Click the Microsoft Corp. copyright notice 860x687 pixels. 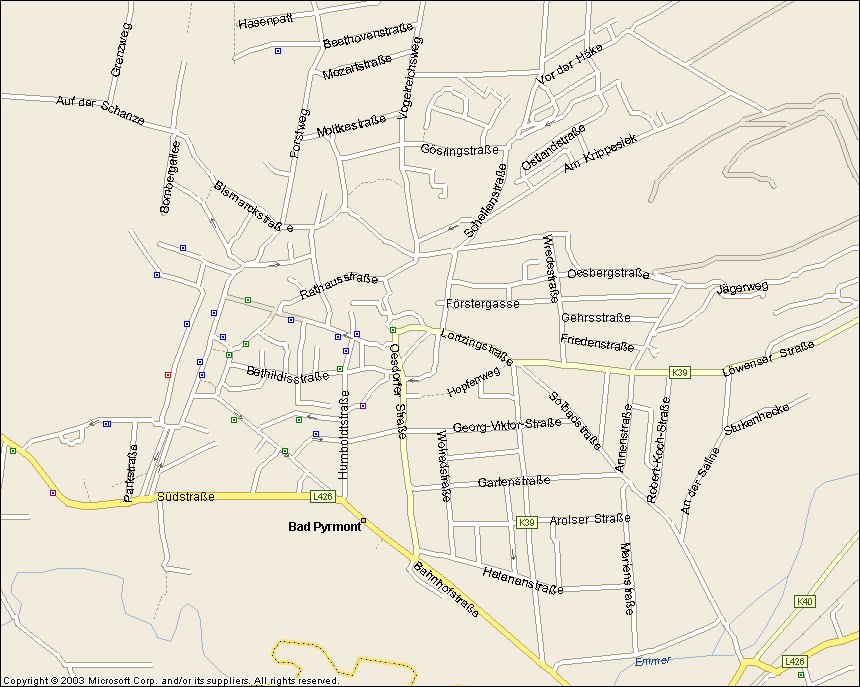tap(170, 680)
